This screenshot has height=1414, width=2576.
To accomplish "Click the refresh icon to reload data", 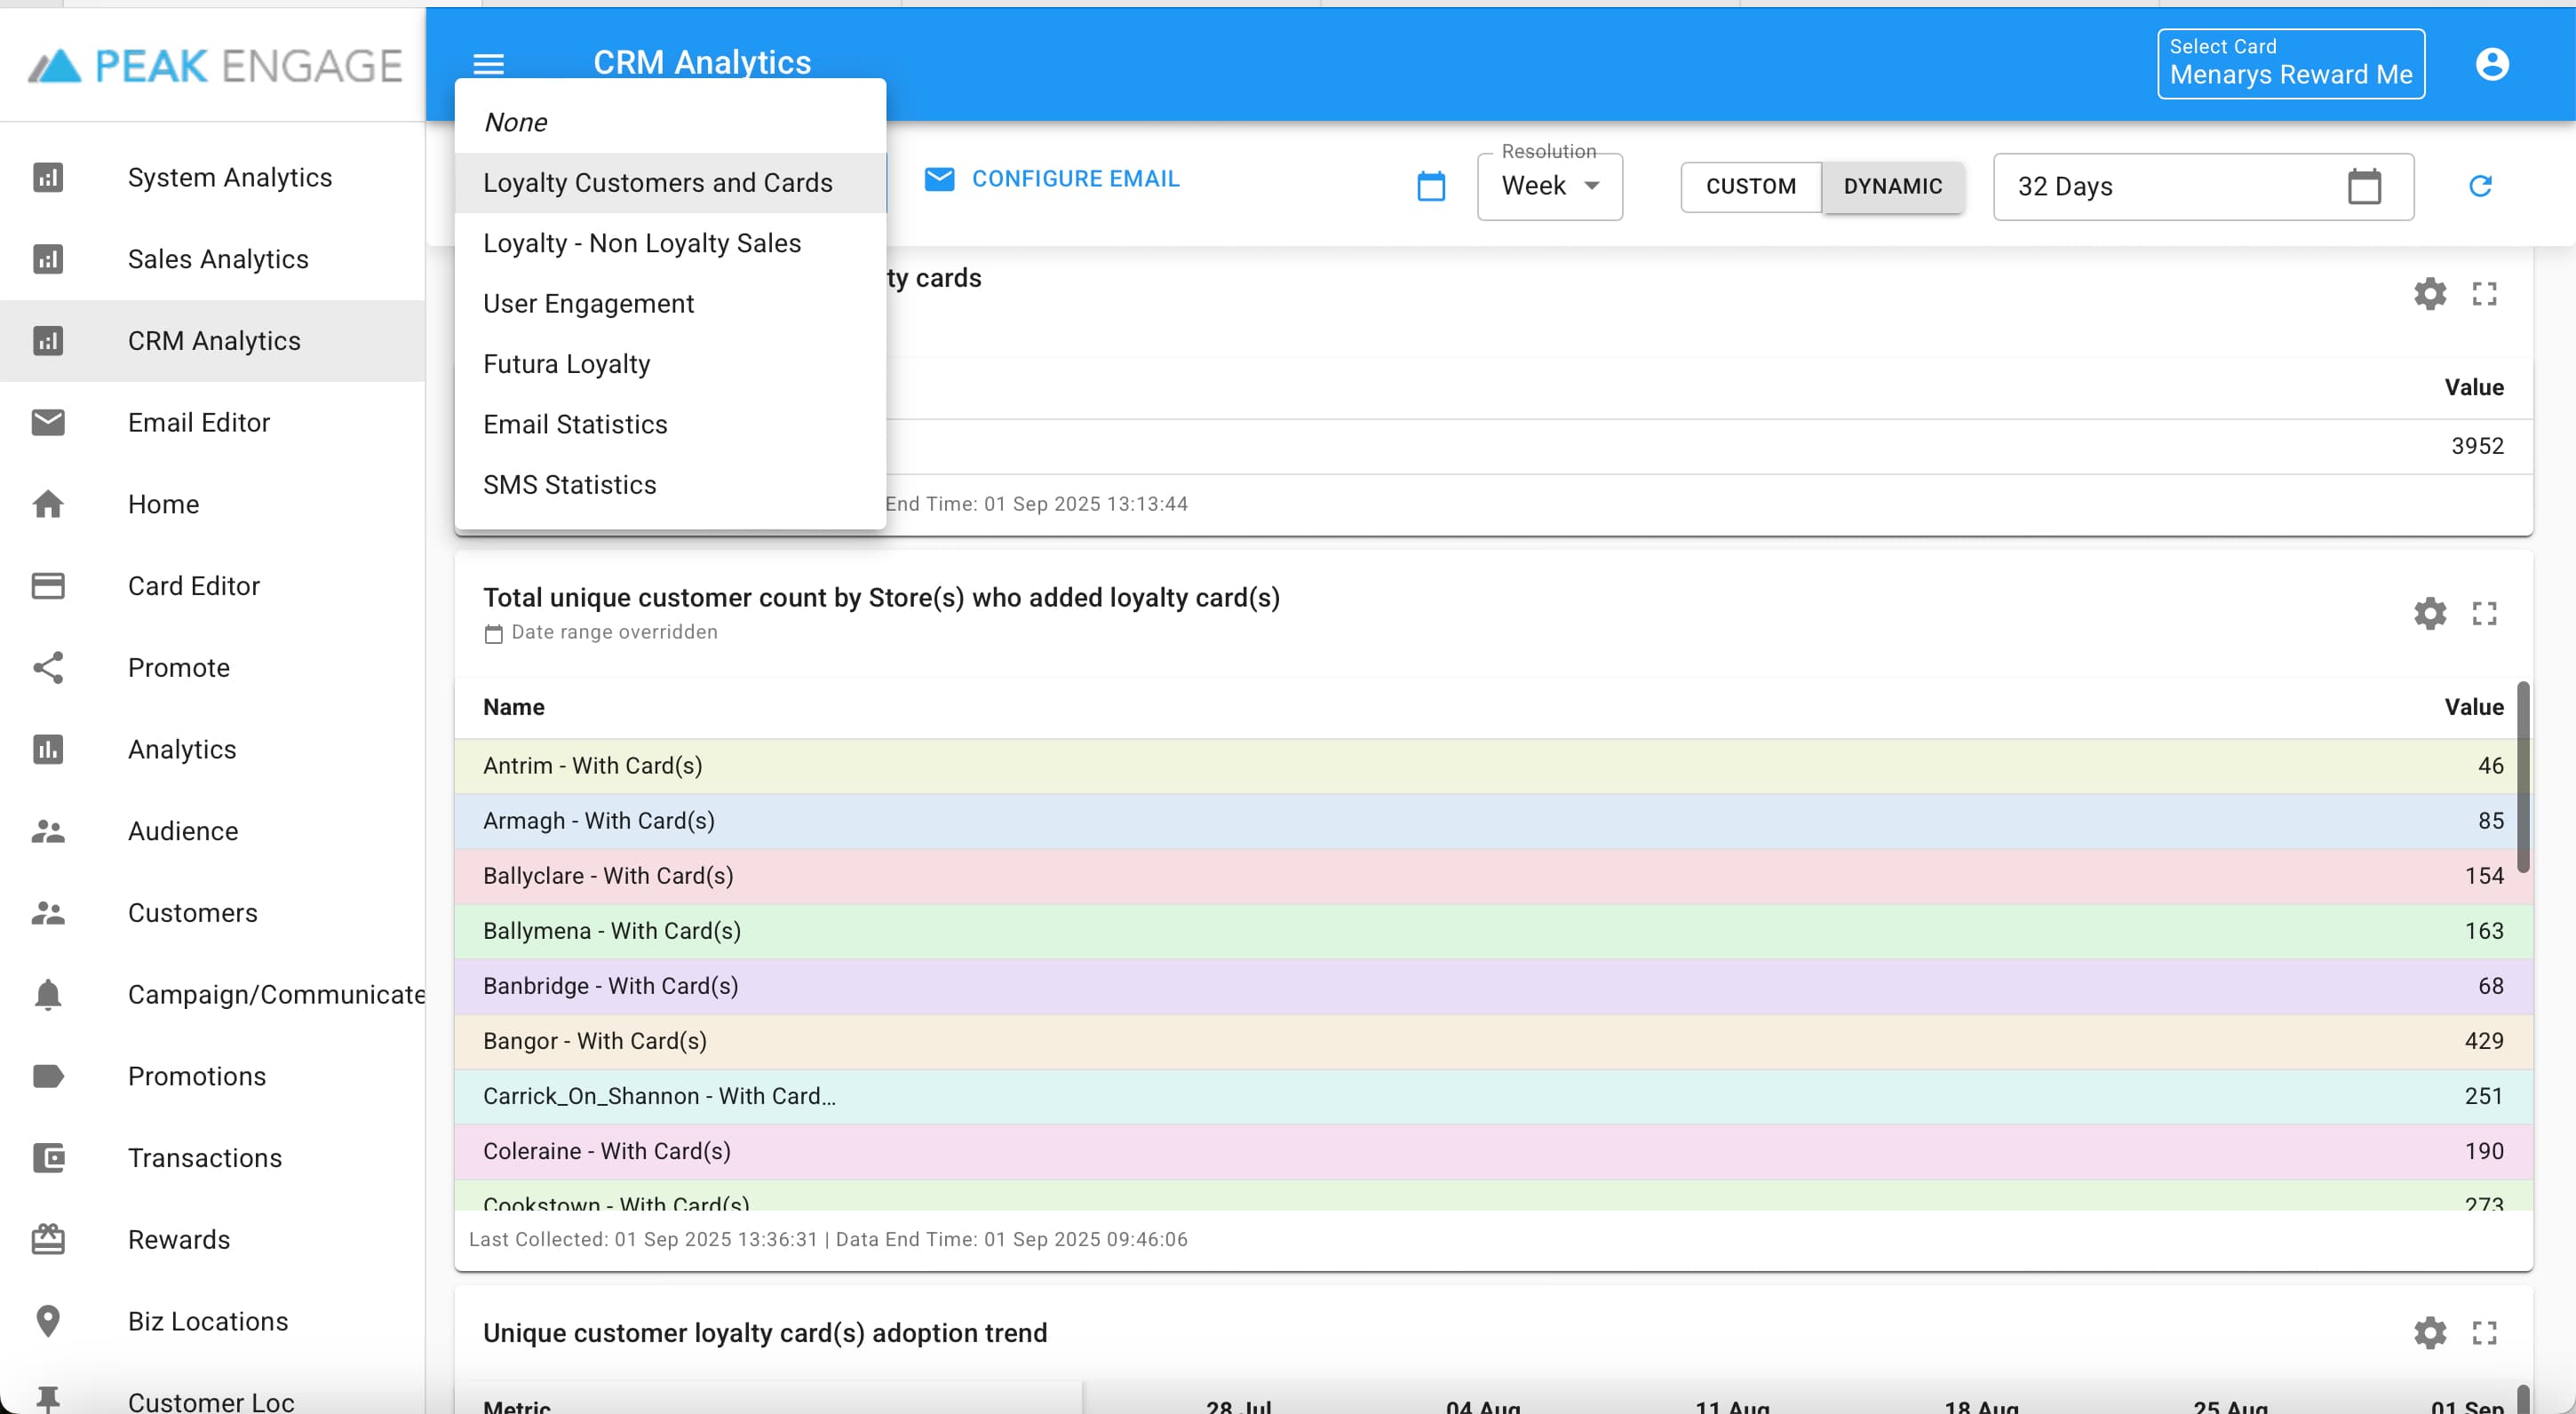I will coord(2481,186).
